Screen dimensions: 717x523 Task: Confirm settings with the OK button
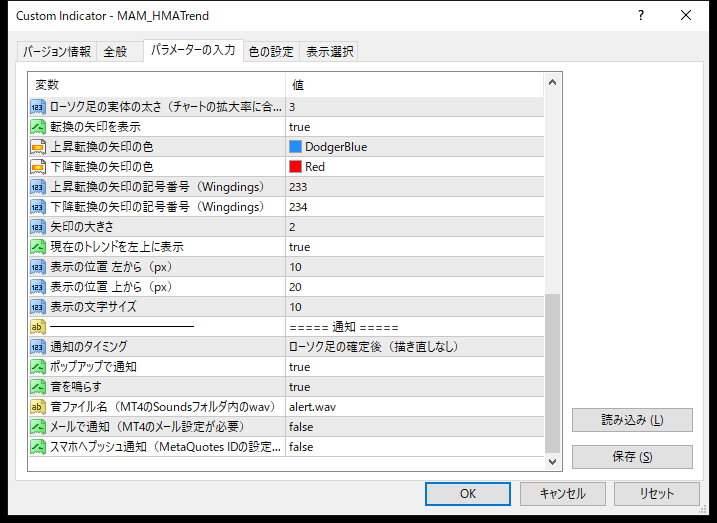pyautogui.click(x=468, y=494)
